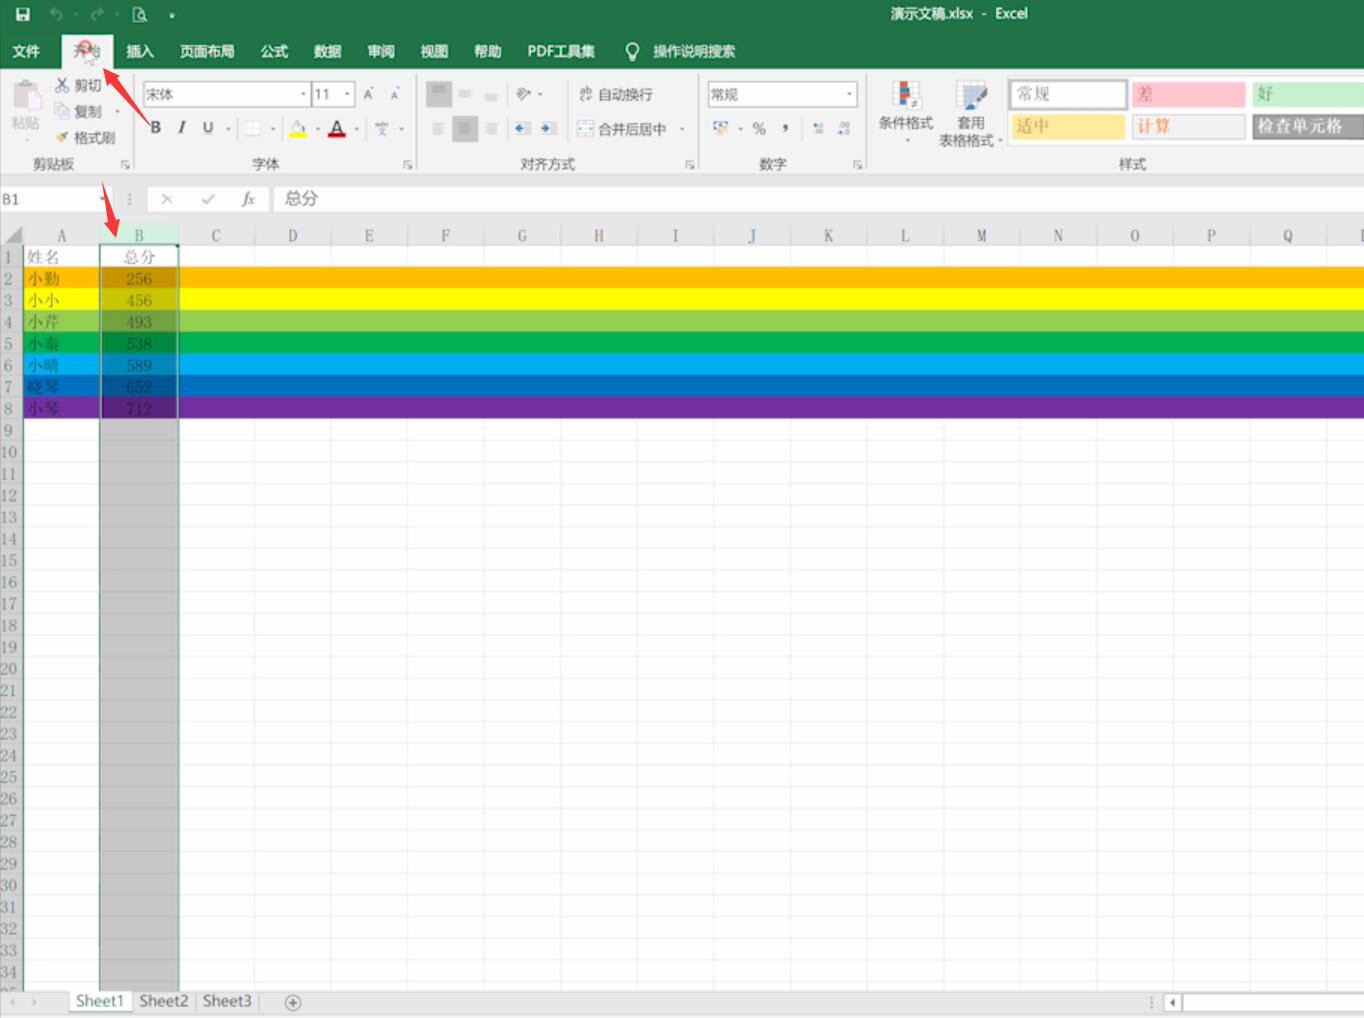Viewport: 1364px width, 1018px height.
Task: Click the Decrease Font Size icon
Action: pos(395,94)
